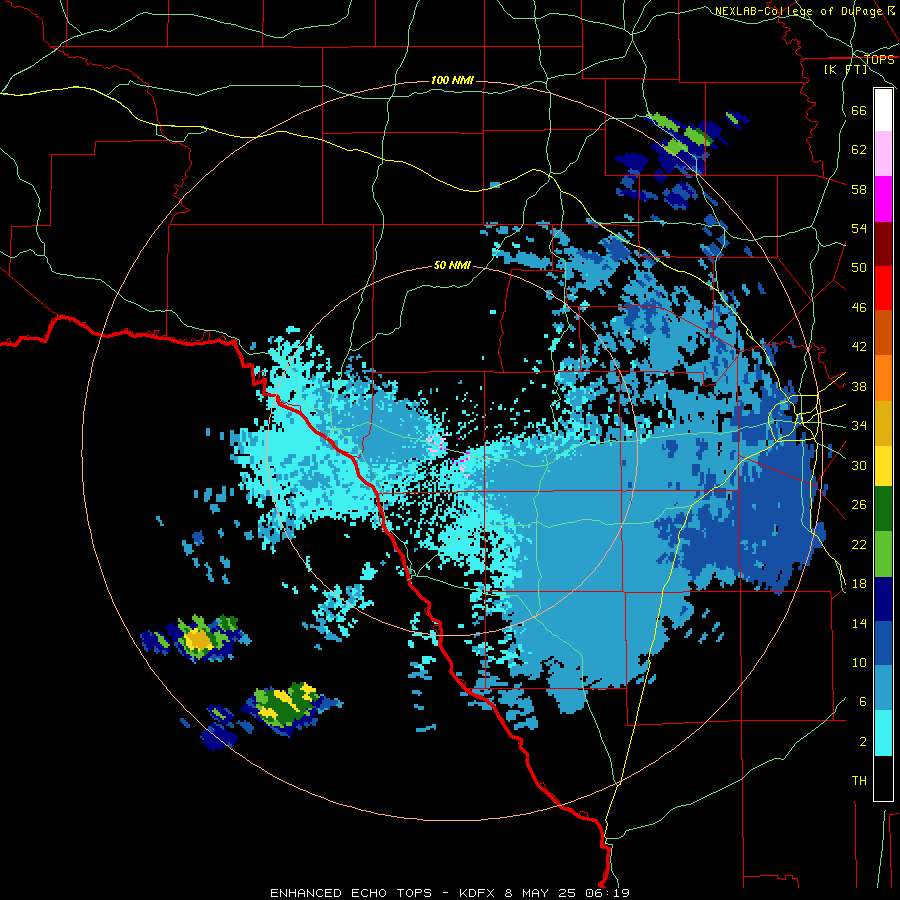Click the 6 legend value
Image resolution: width=900 pixels, height=900 pixels.
862,702
